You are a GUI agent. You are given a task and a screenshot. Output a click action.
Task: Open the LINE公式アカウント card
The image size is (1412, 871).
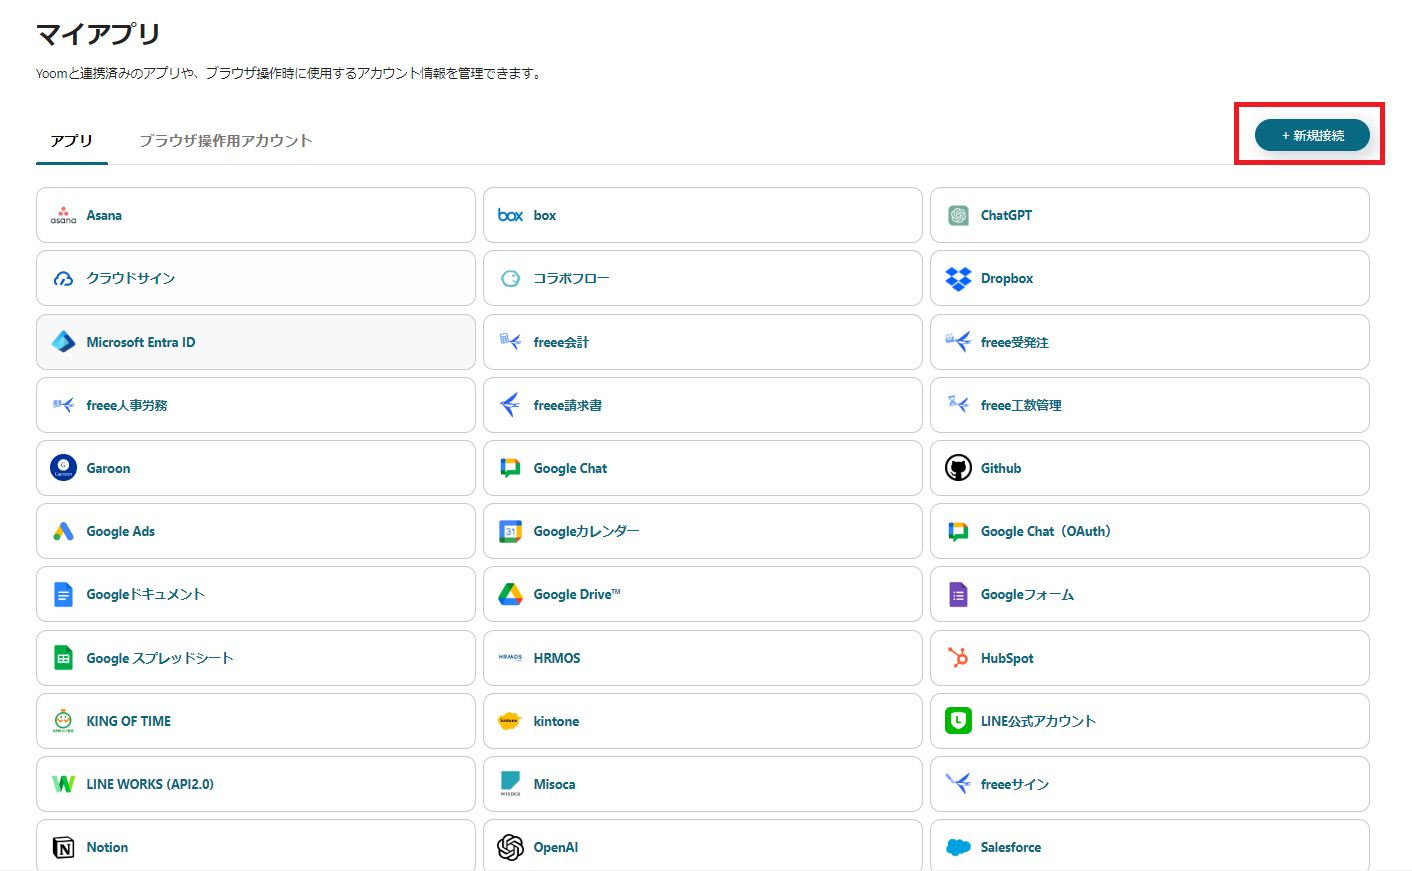pos(1149,721)
